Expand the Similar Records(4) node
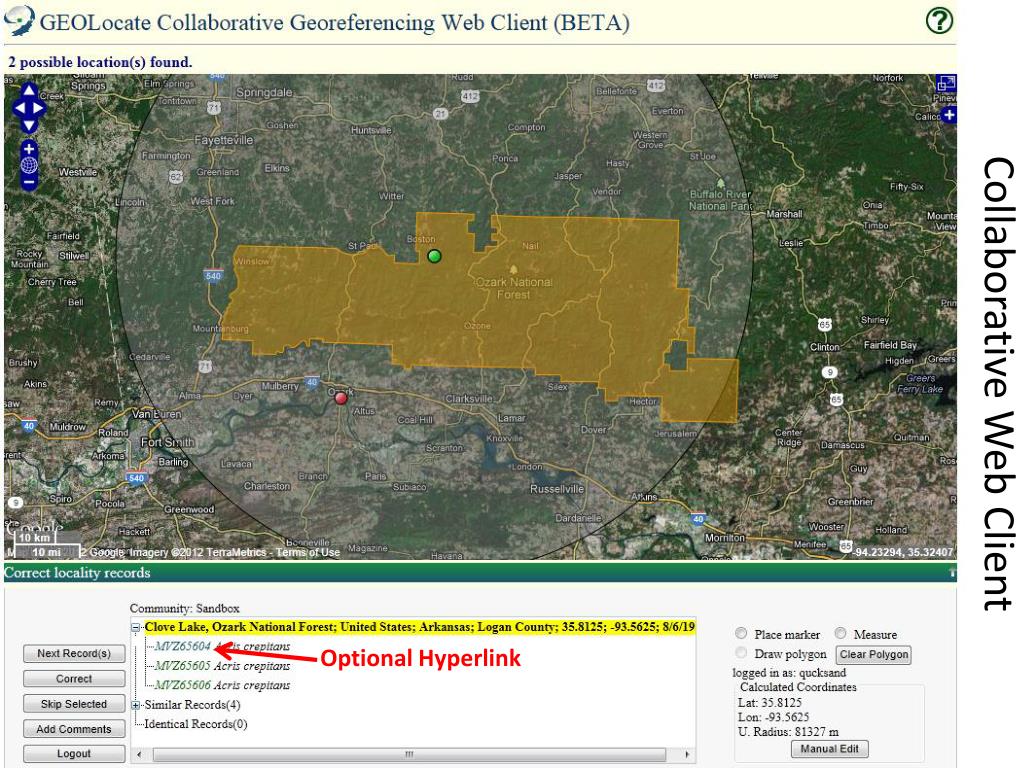This screenshot has height=768, width=1024. (136, 705)
